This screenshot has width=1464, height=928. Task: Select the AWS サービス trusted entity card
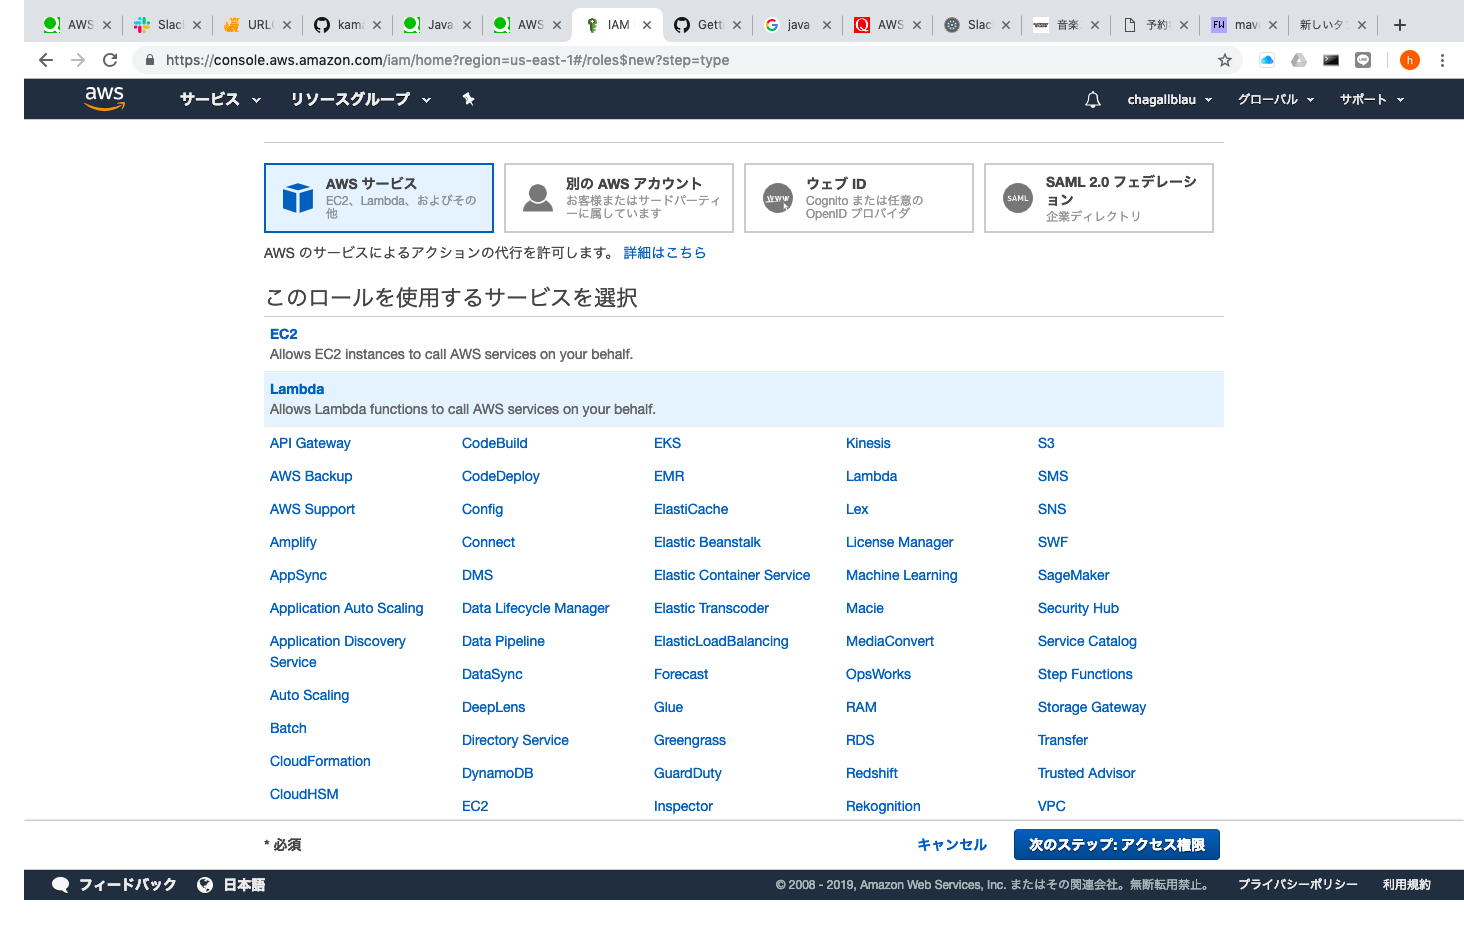tap(379, 198)
